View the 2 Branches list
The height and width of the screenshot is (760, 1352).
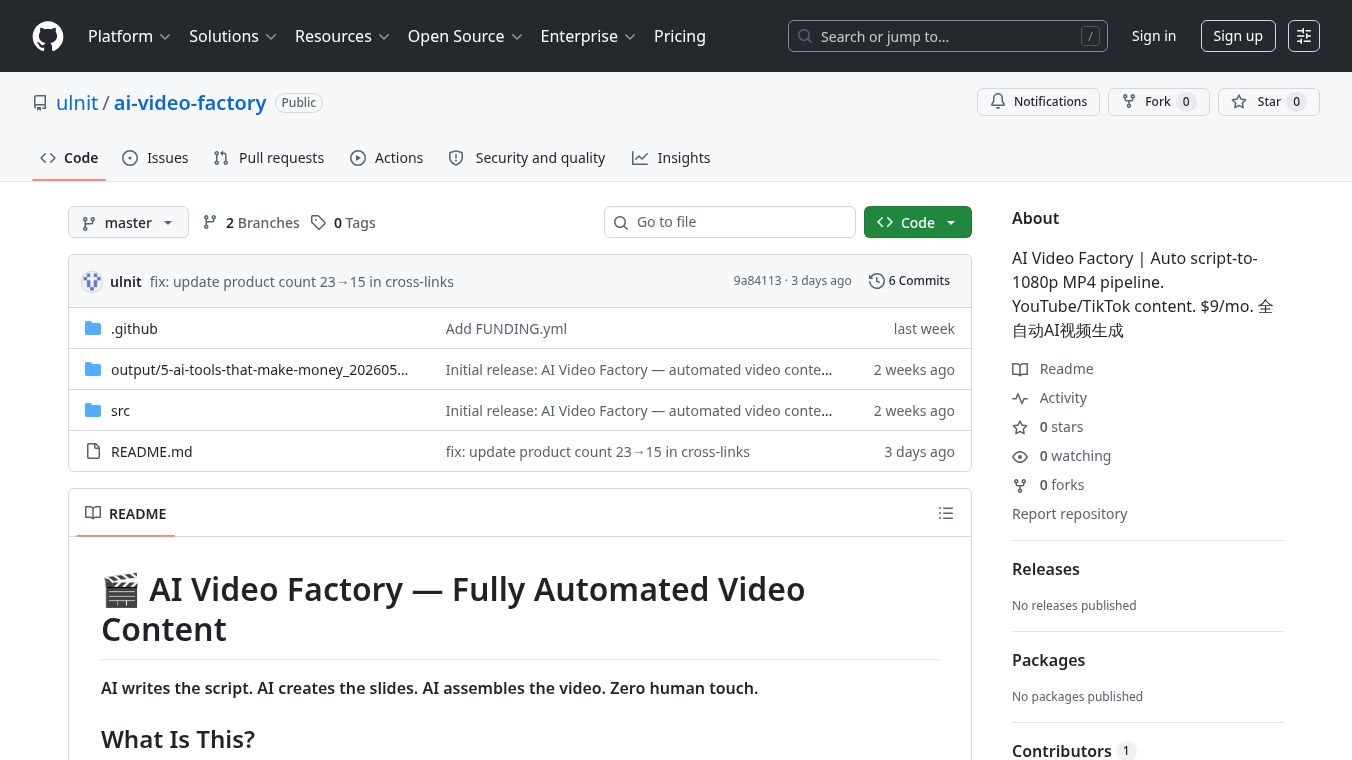[251, 223]
